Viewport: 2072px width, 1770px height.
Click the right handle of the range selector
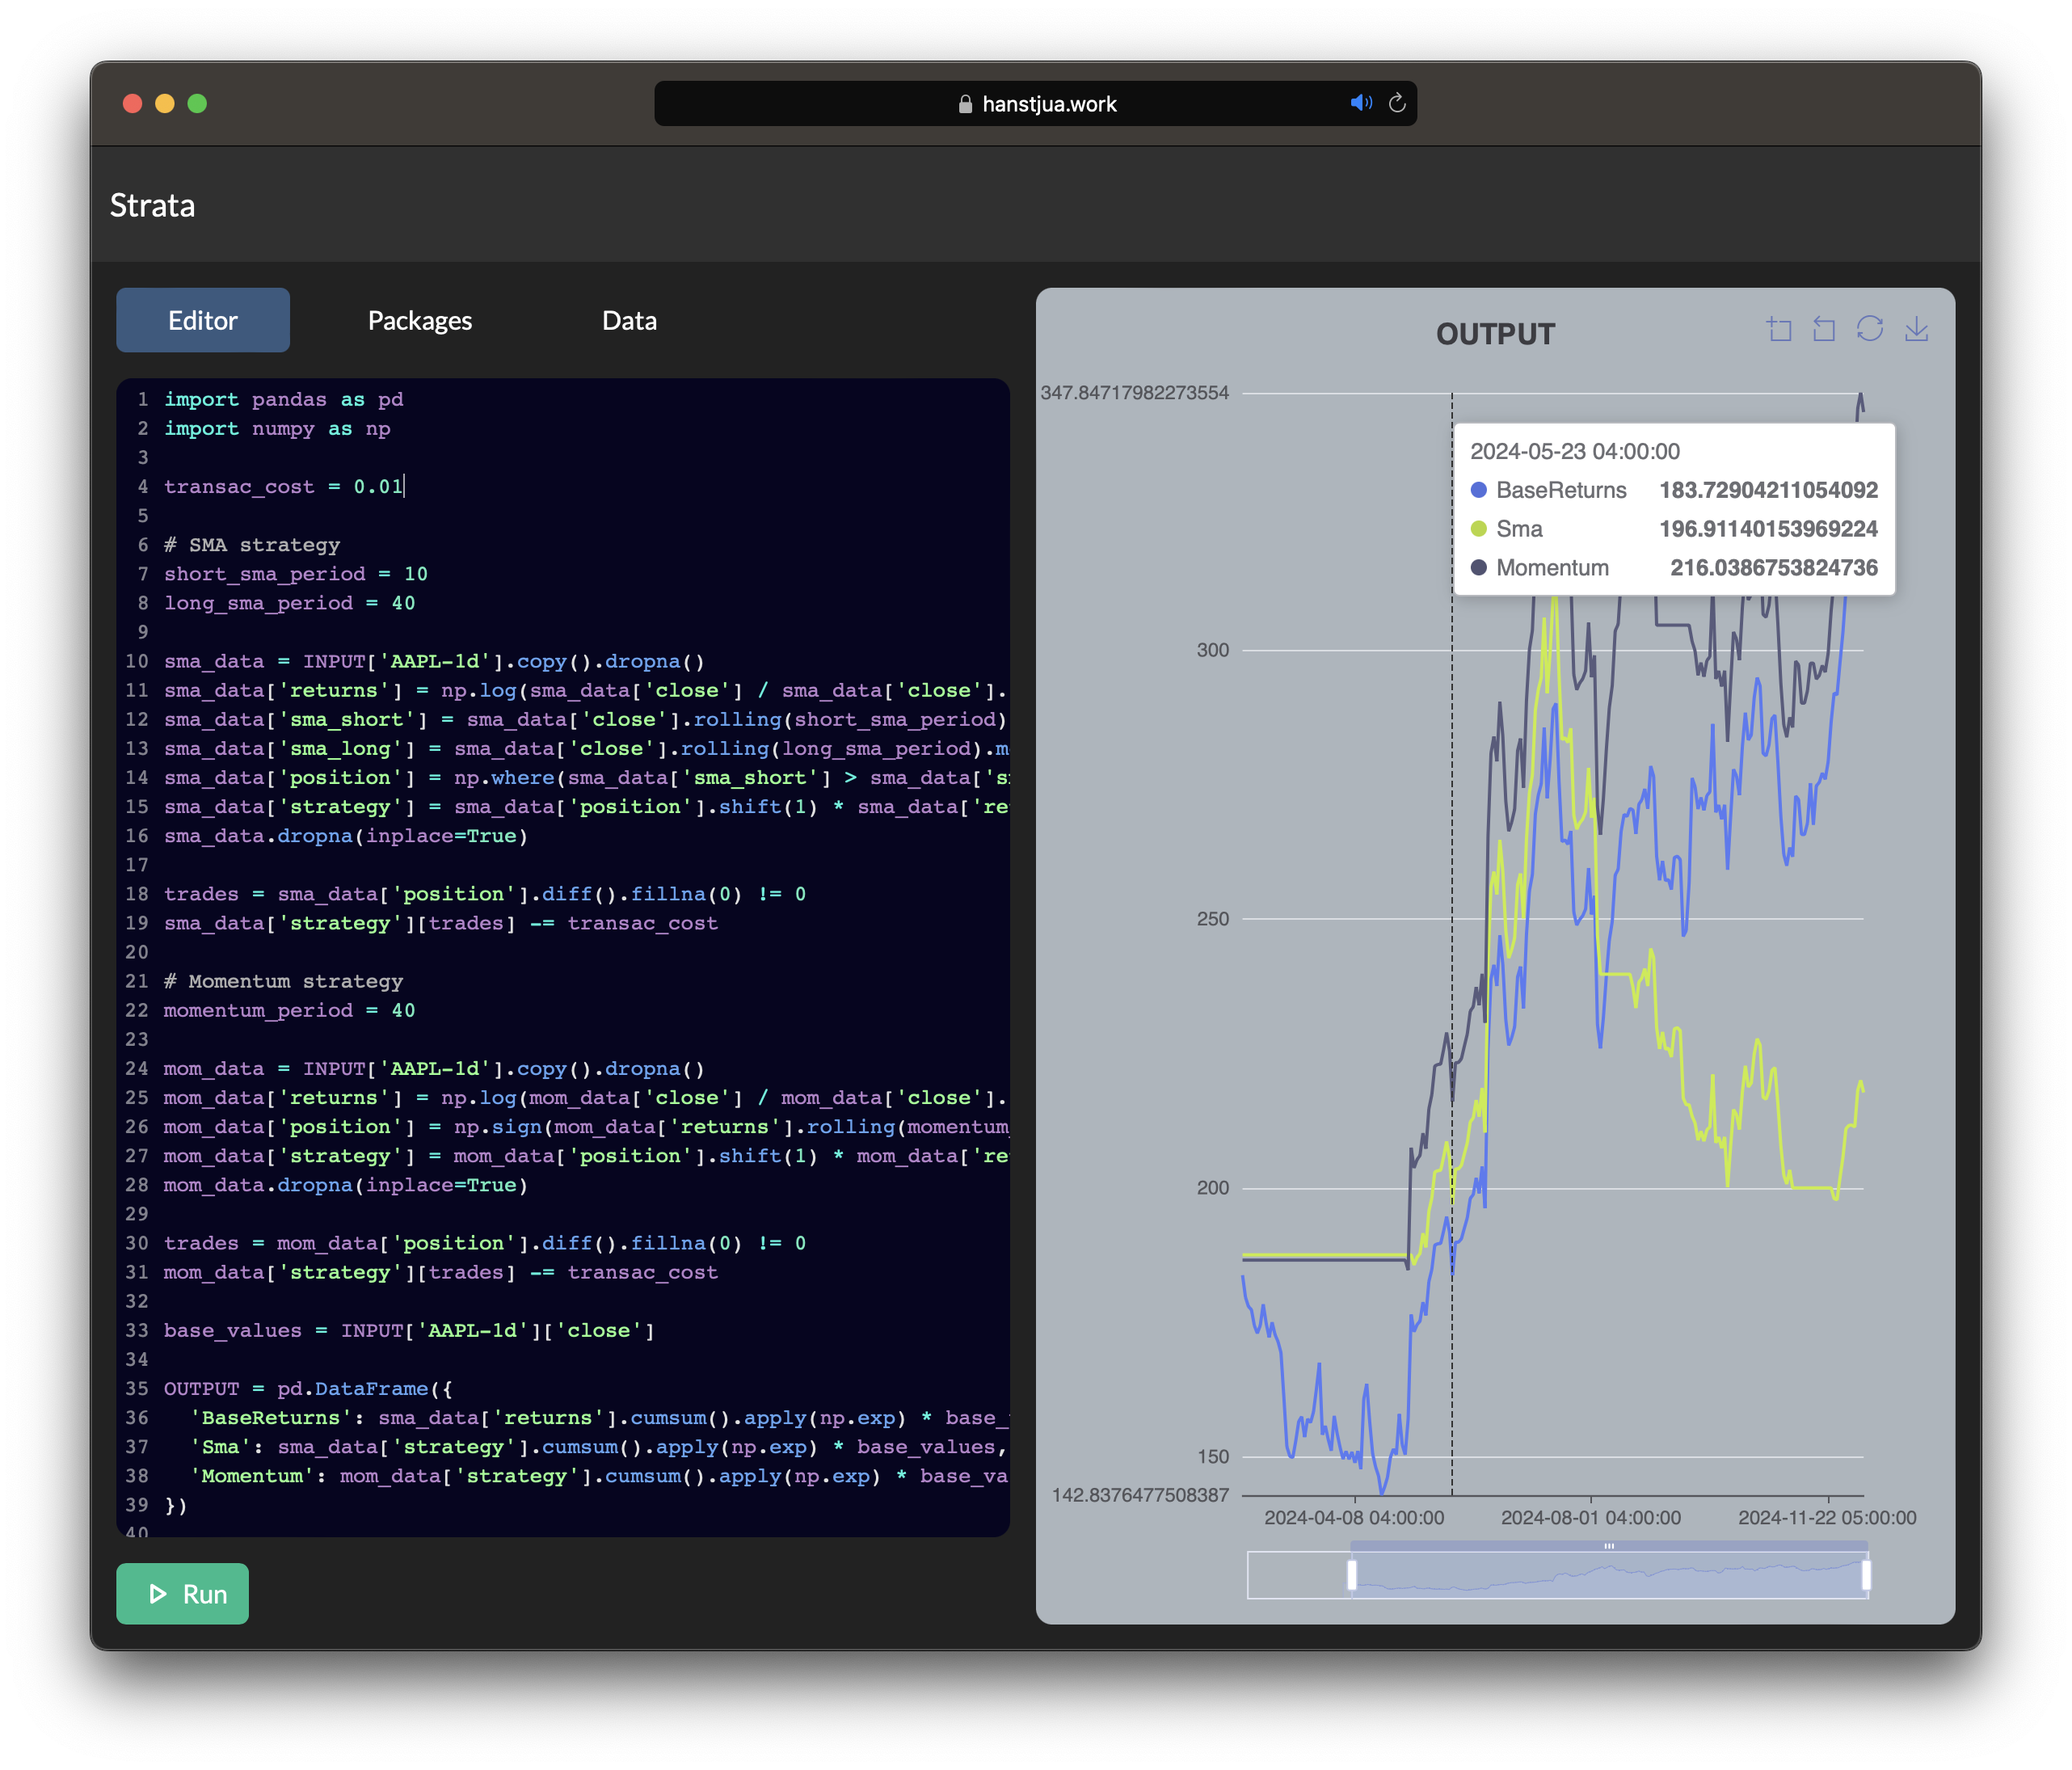[x=1865, y=1577]
